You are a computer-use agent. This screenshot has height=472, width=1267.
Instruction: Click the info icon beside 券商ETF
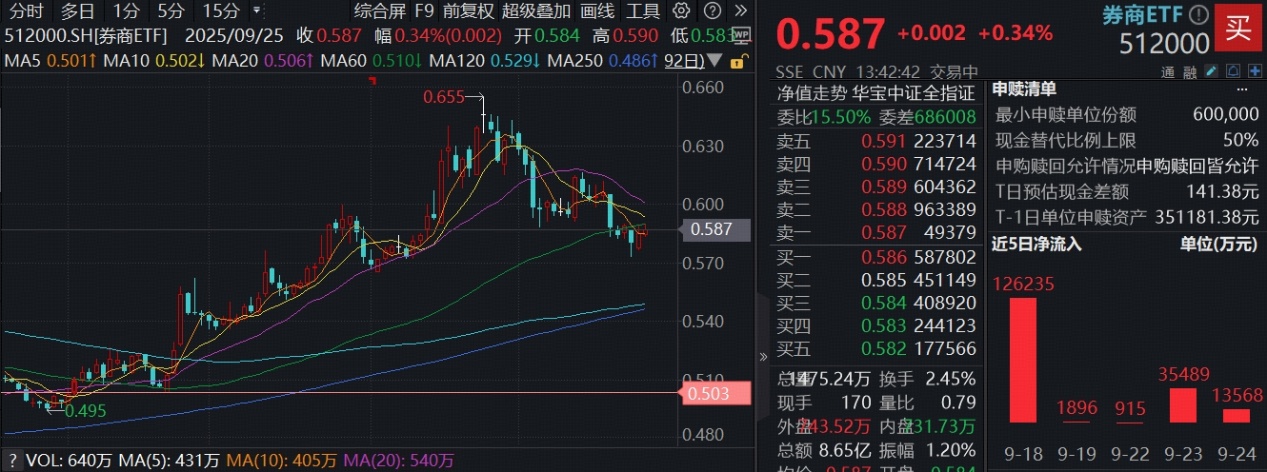(1200, 15)
